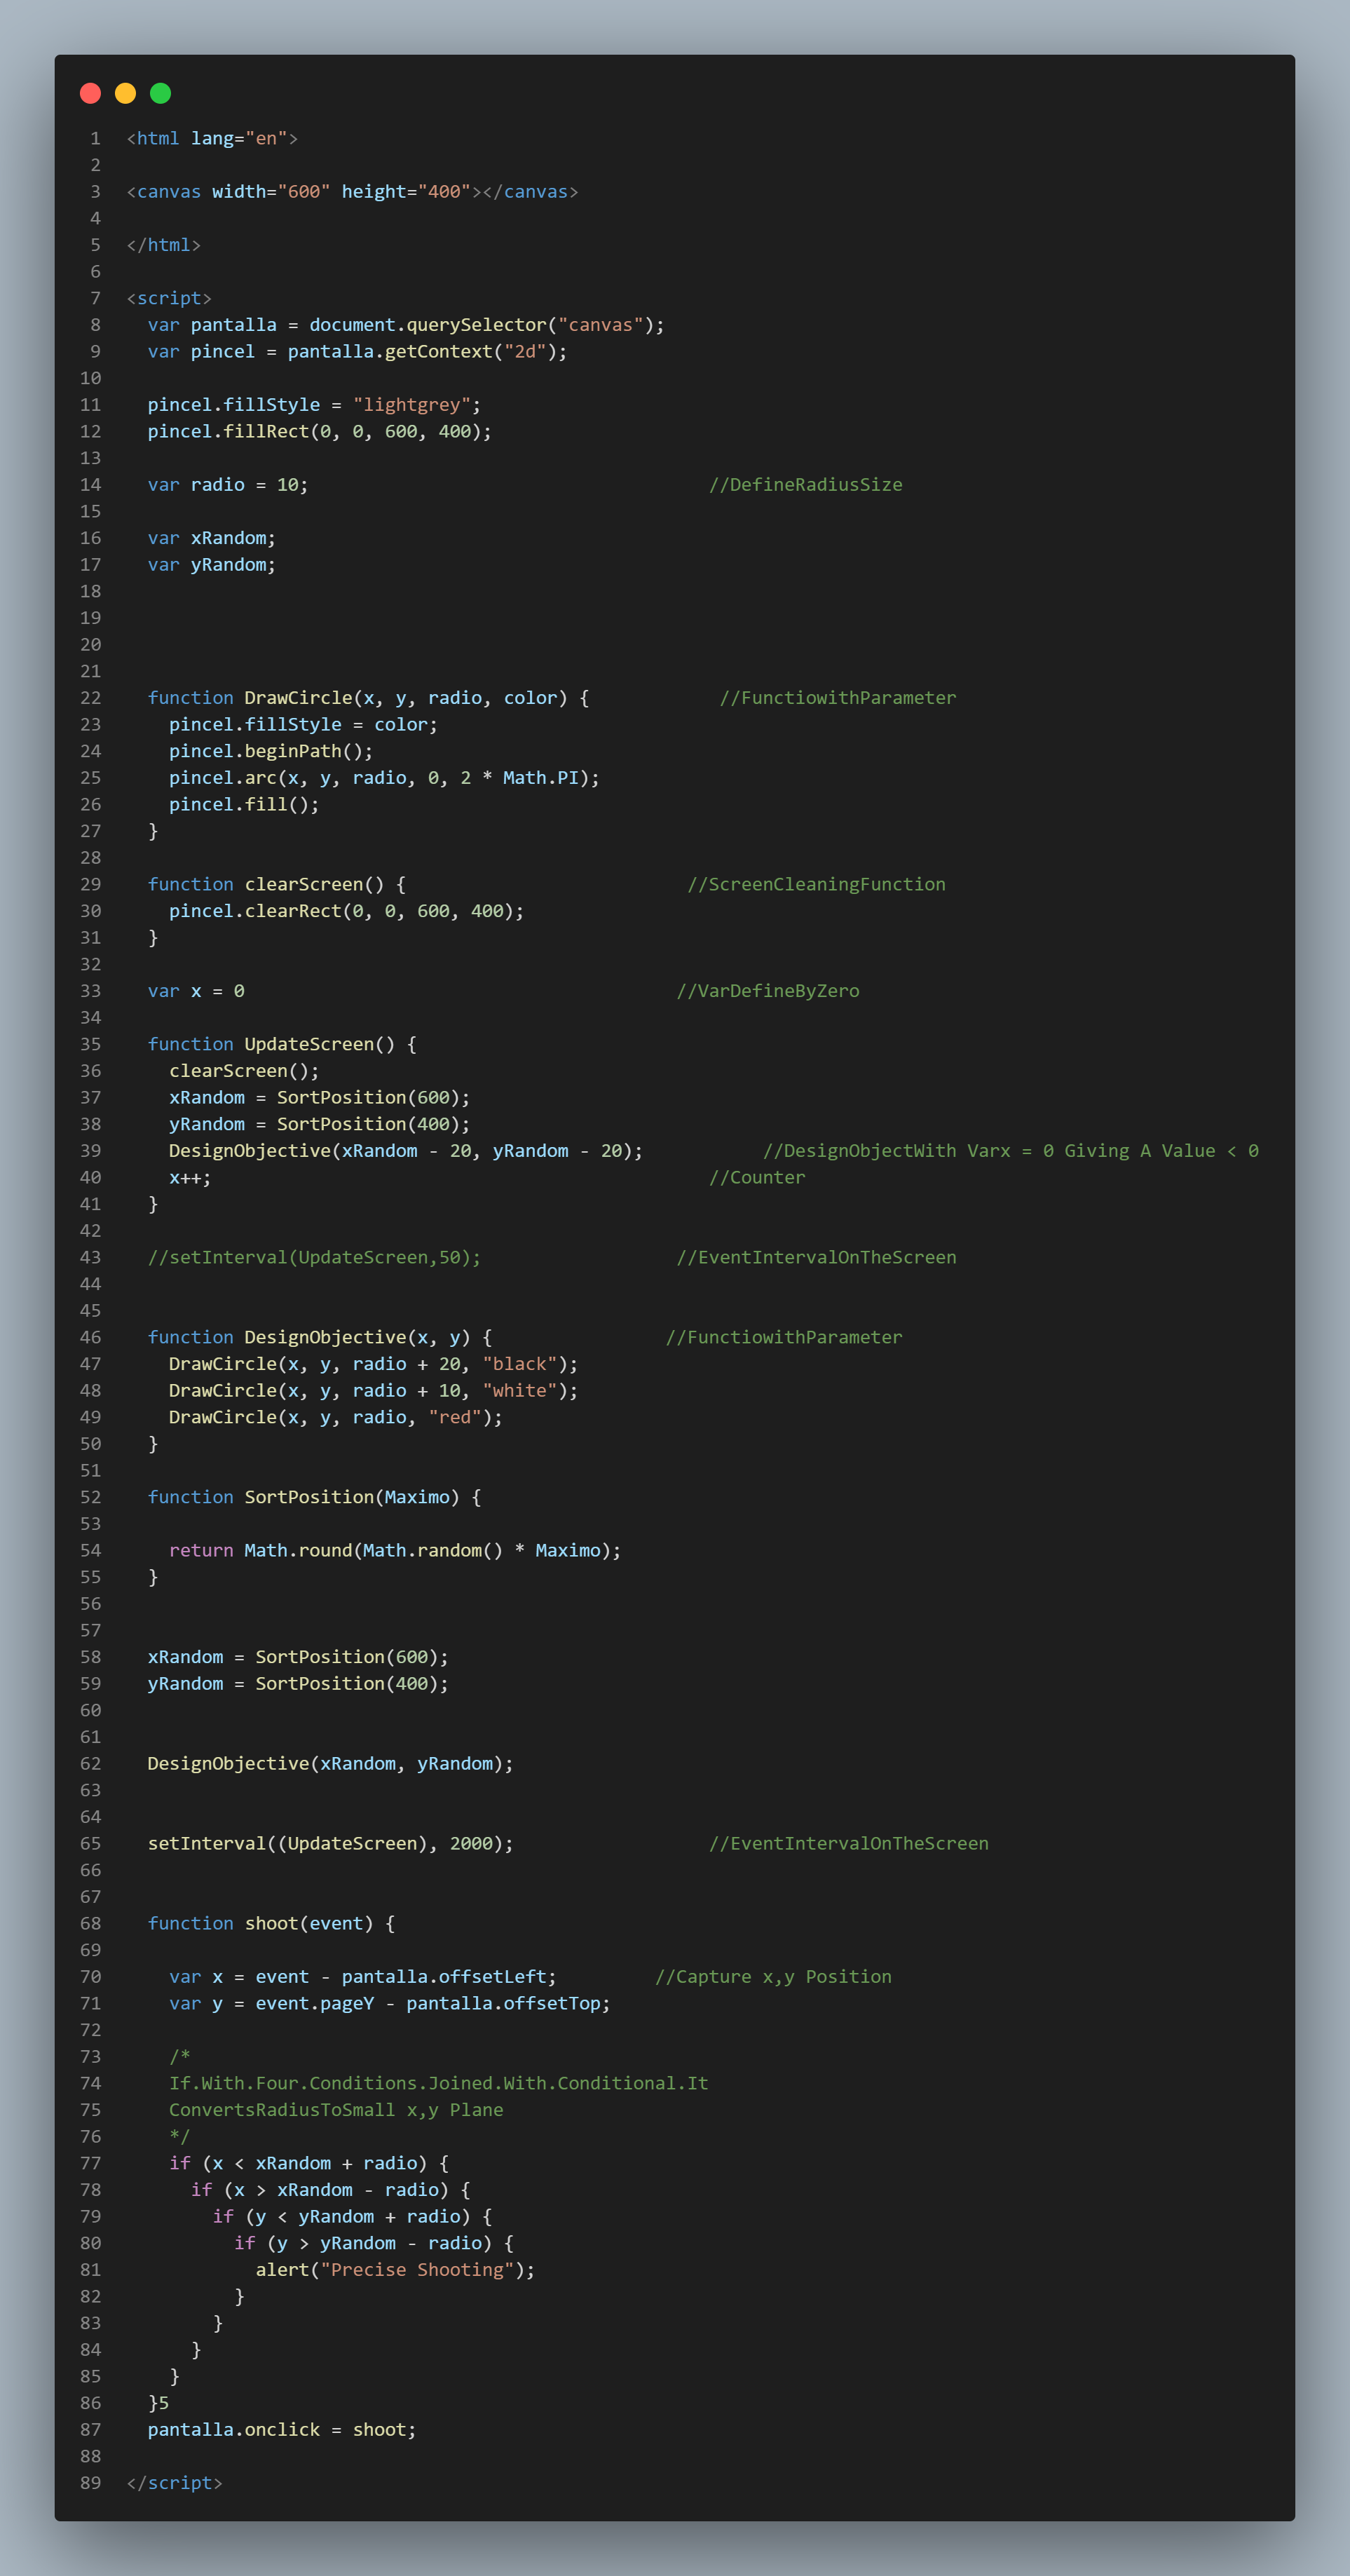
Task: Click the function UpdateScreen definition
Action: pyautogui.click(x=282, y=1044)
